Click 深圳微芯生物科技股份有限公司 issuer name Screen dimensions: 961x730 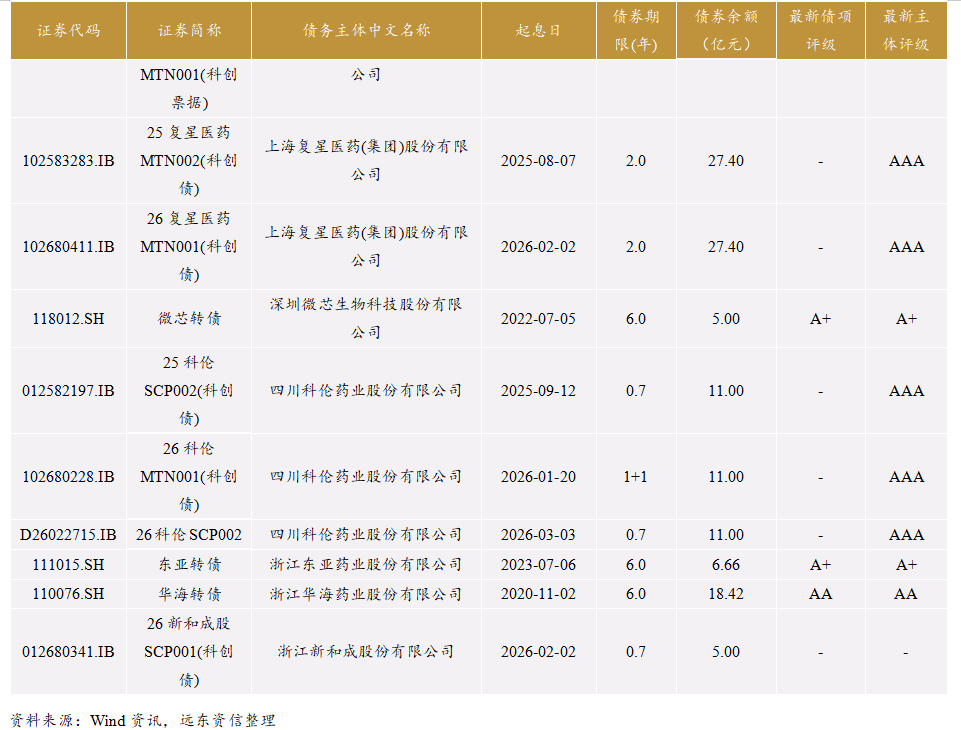coord(367,319)
